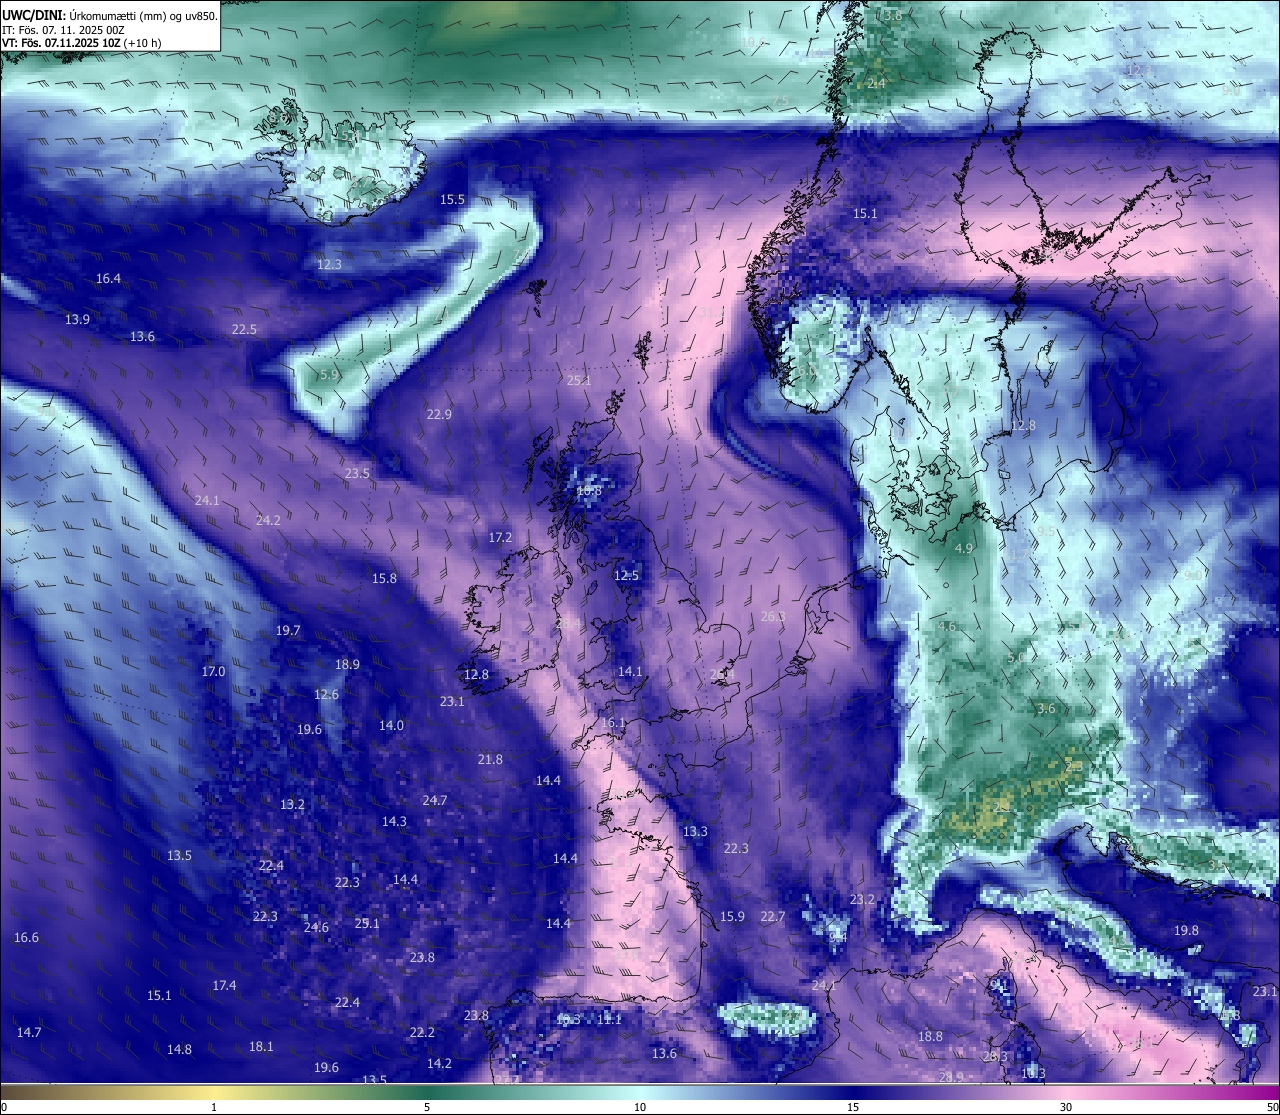
Task: Click the 16.8 value over Scotland
Action: (589, 491)
